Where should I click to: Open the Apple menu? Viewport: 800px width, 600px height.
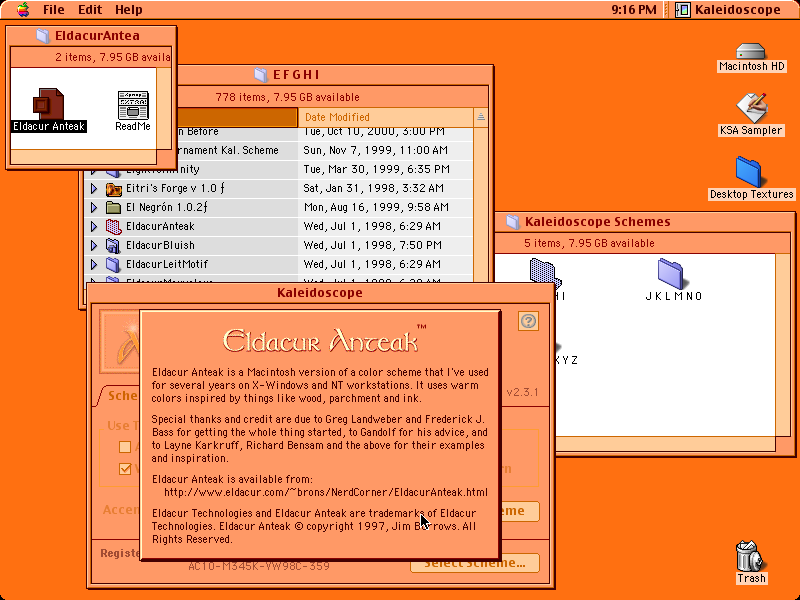[x=23, y=9]
